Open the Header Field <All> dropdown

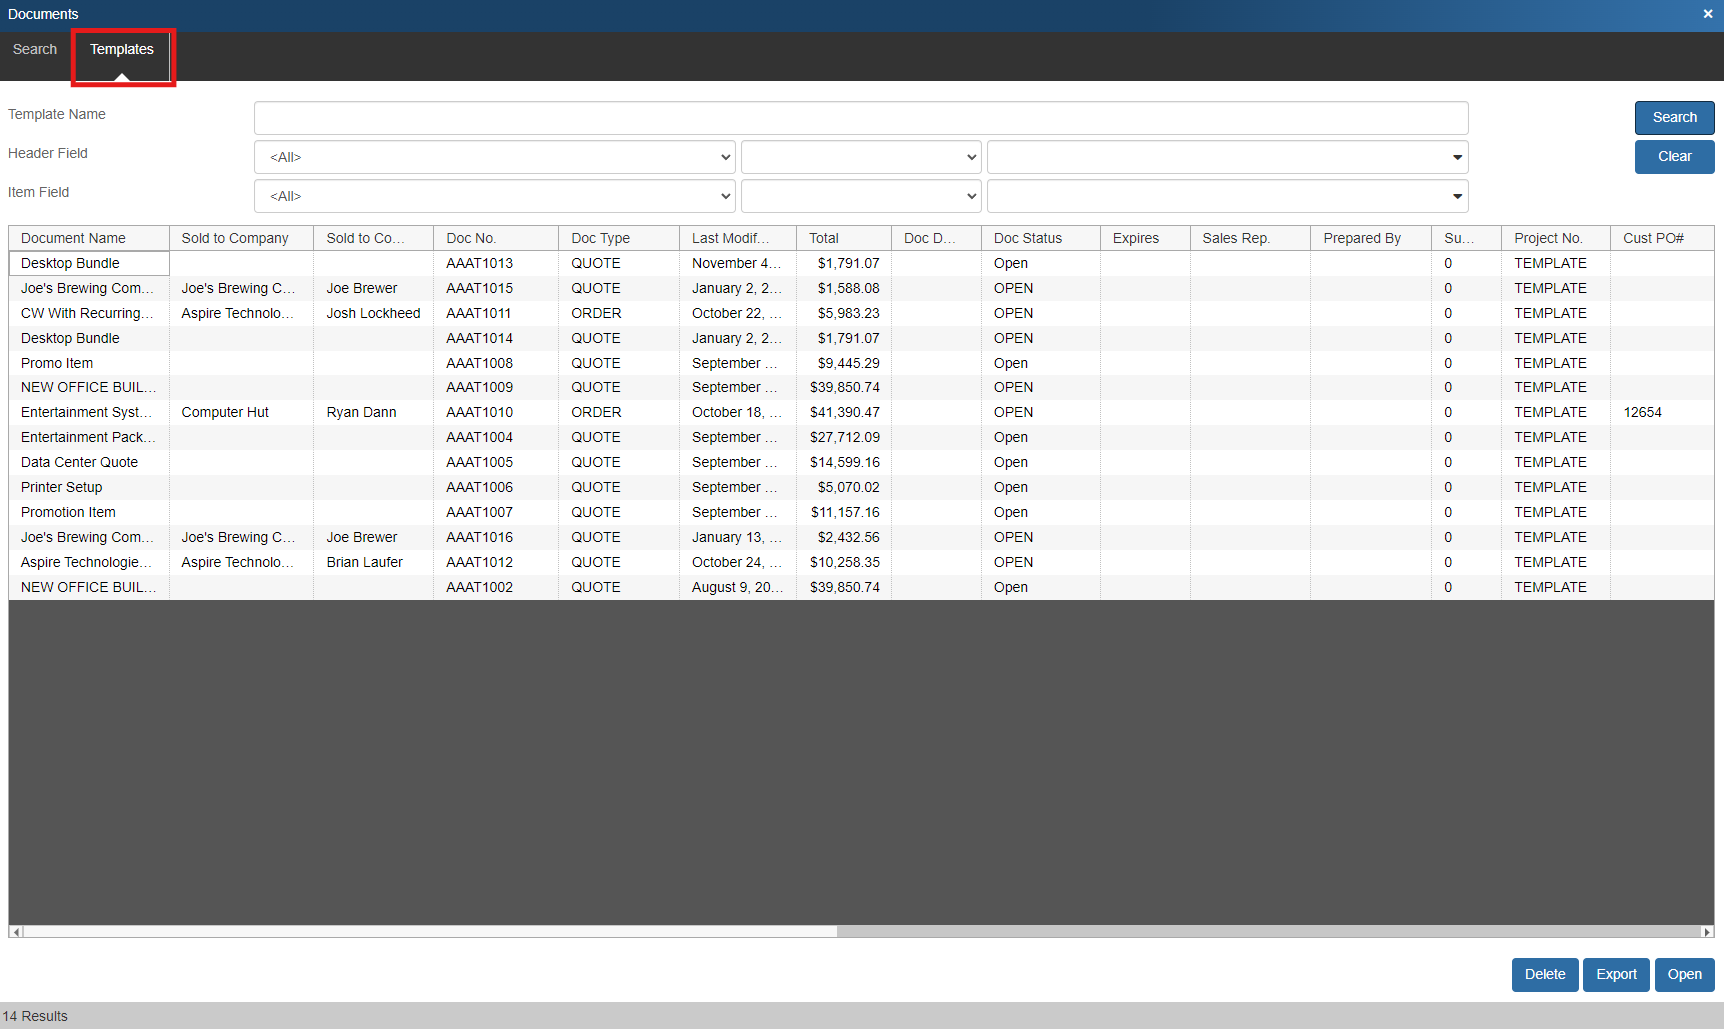(494, 157)
